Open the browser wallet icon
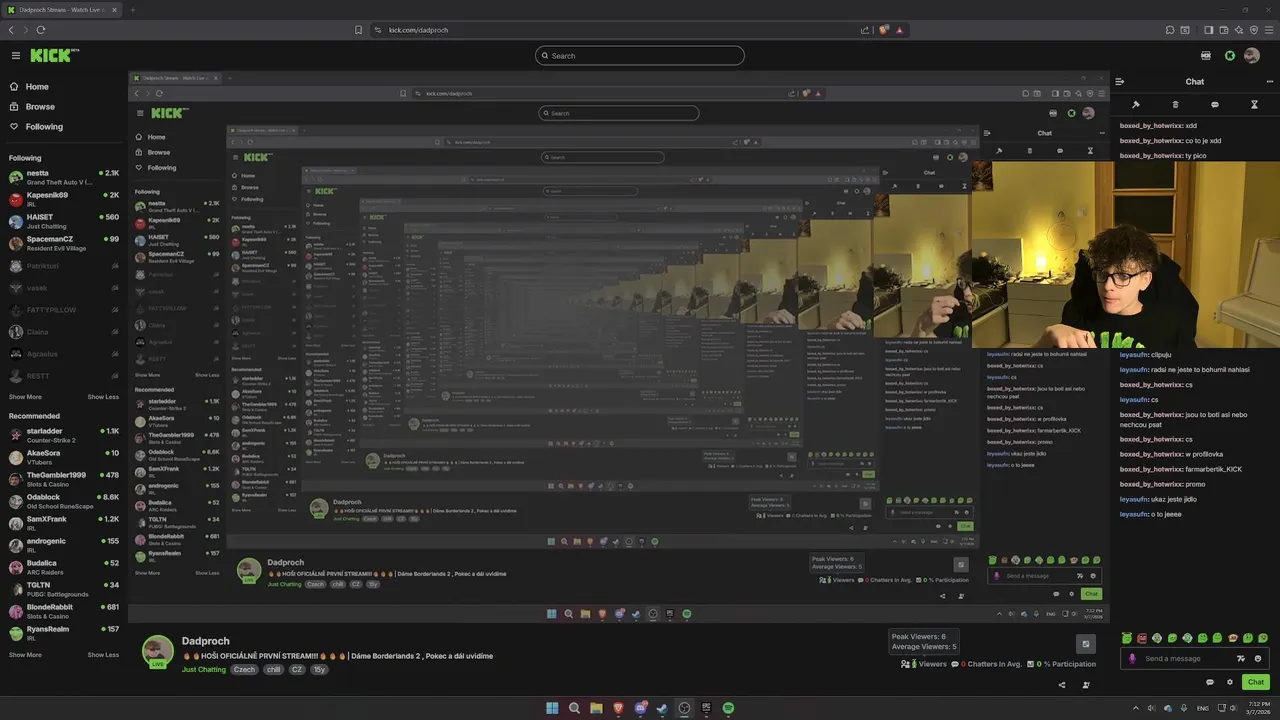Image resolution: width=1280 pixels, height=720 pixels. click(x=1224, y=30)
